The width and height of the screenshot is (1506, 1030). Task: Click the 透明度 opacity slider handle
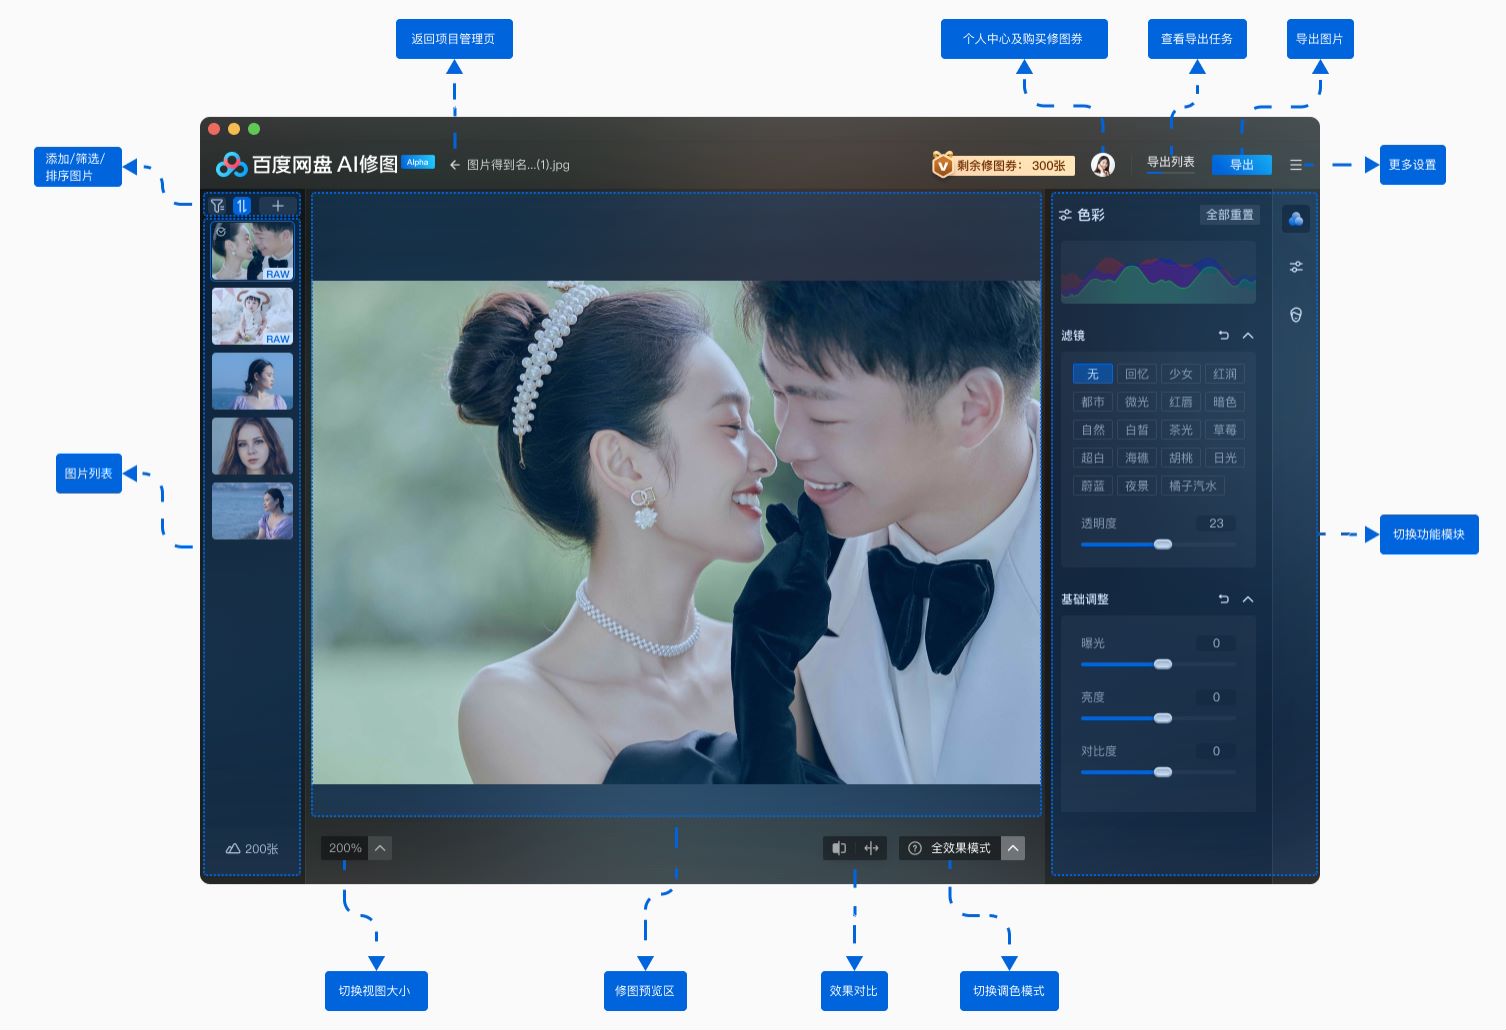tap(1162, 544)
